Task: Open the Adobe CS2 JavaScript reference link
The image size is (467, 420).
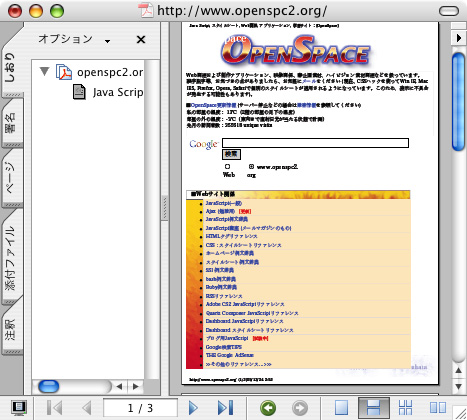Action: (245, 304)
